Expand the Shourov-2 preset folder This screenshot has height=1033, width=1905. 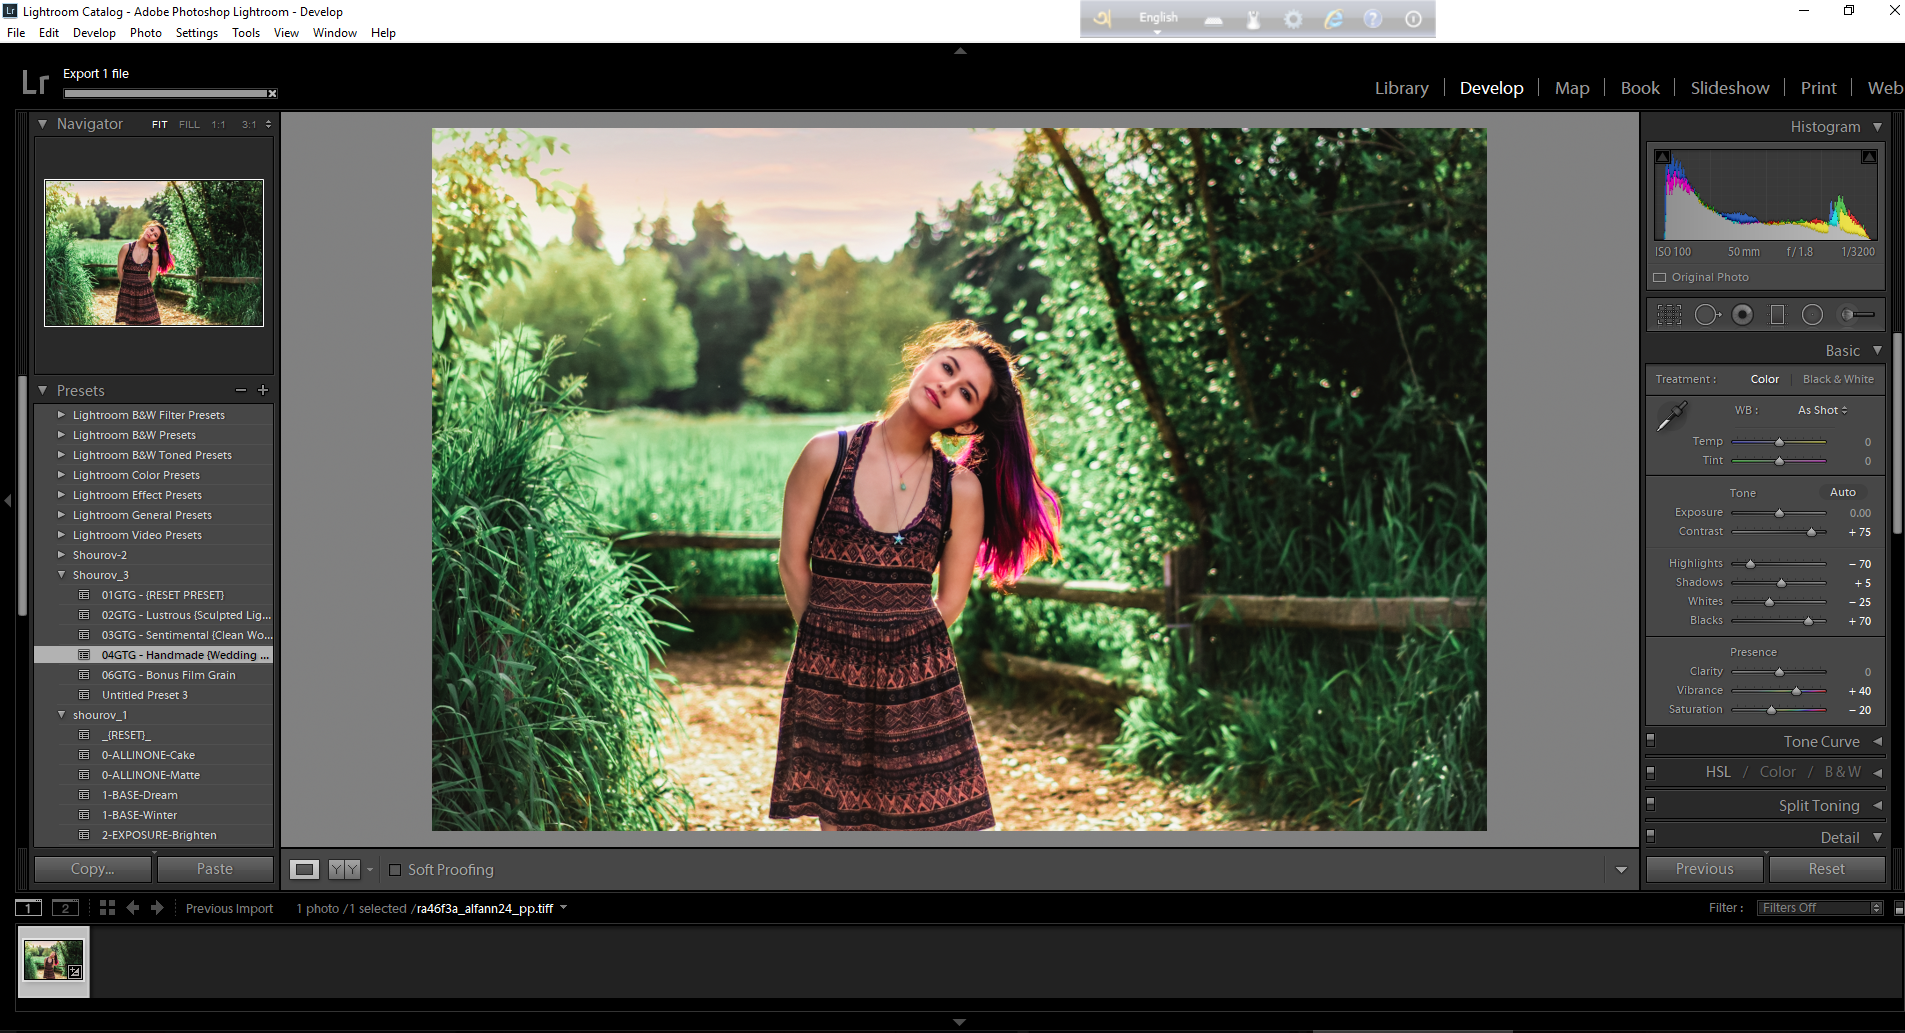[x=62, y=555]
